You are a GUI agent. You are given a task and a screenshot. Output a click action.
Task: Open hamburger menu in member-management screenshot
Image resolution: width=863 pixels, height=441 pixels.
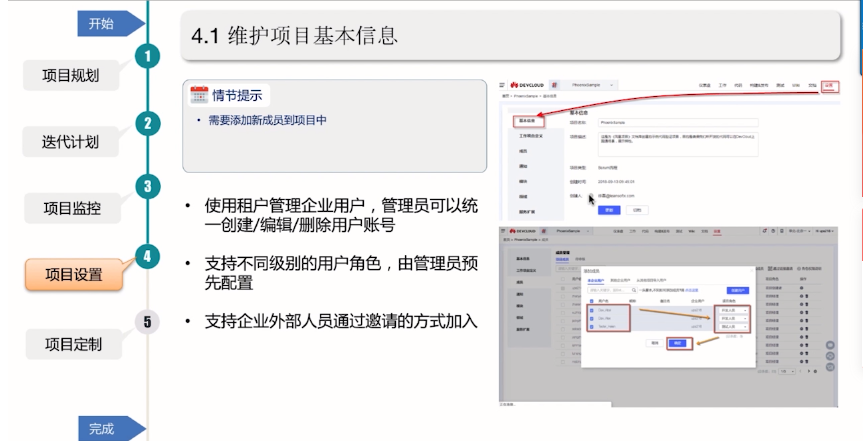(502, 231)
